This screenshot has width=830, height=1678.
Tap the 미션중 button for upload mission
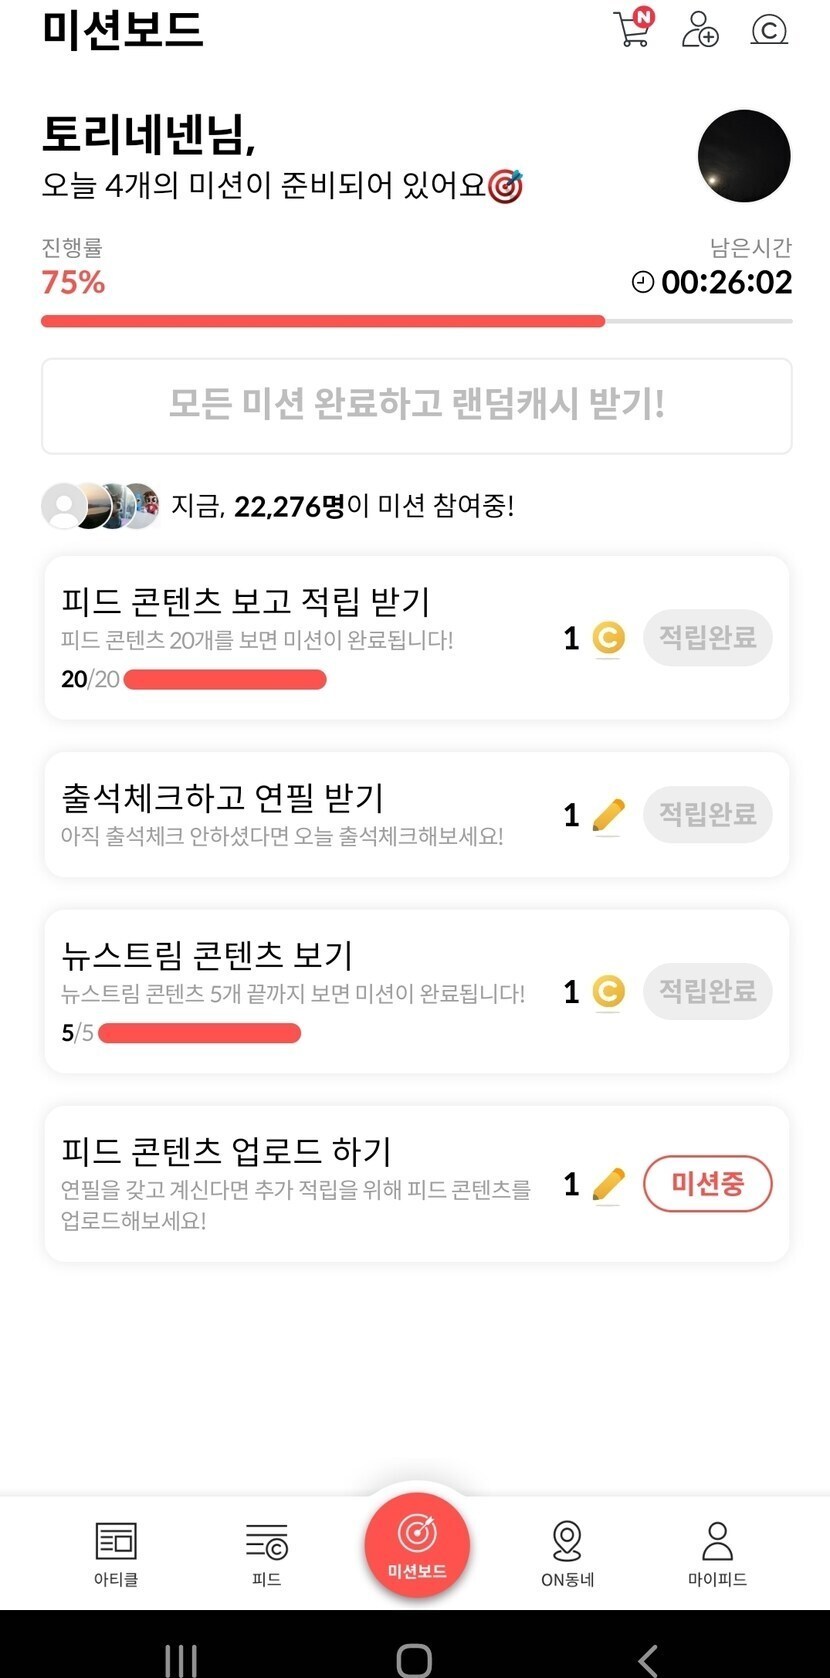(x=707, y=1184)
